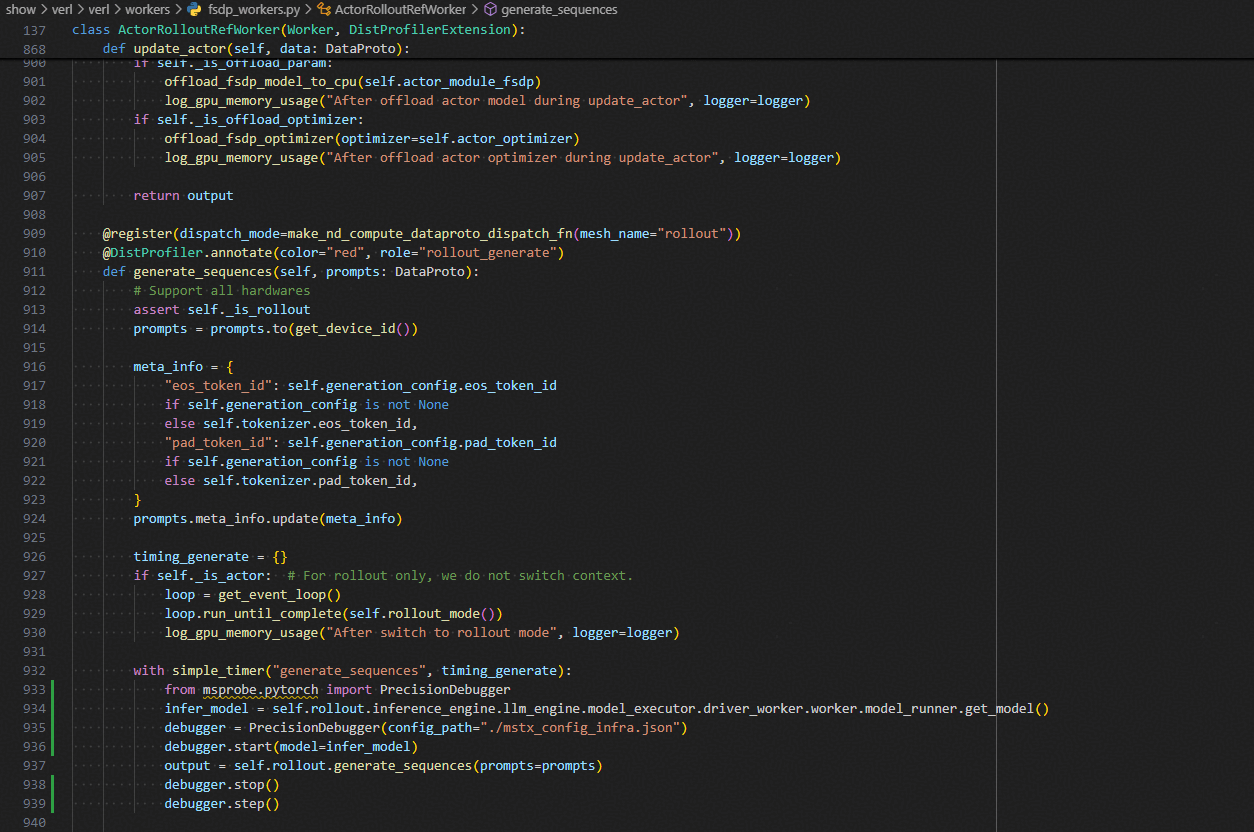This screenshot has width=1254, height=832.
Task: Click 'debugger.step()' on line 939
Action: click(222, 804)
